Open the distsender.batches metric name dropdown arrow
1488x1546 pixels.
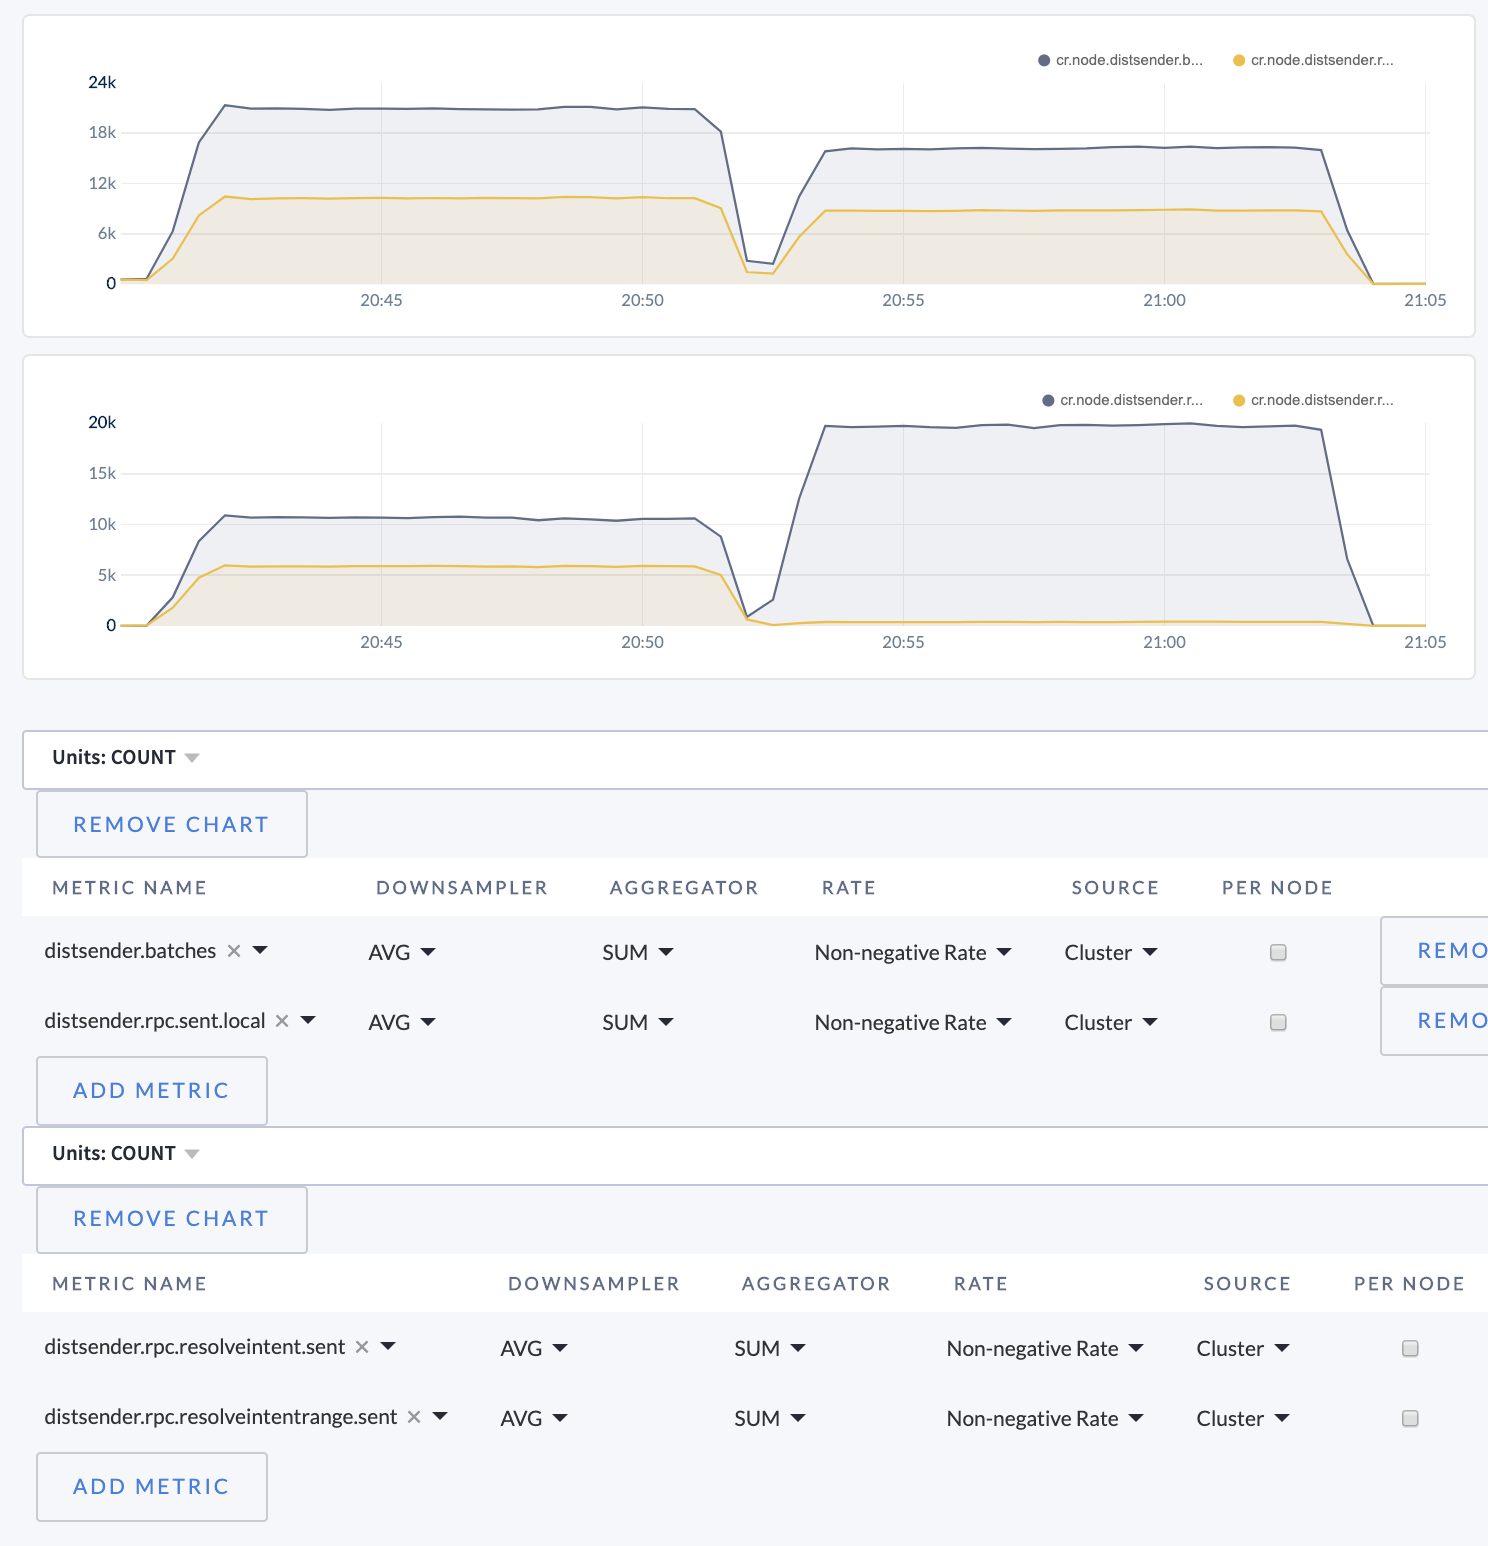260,950
